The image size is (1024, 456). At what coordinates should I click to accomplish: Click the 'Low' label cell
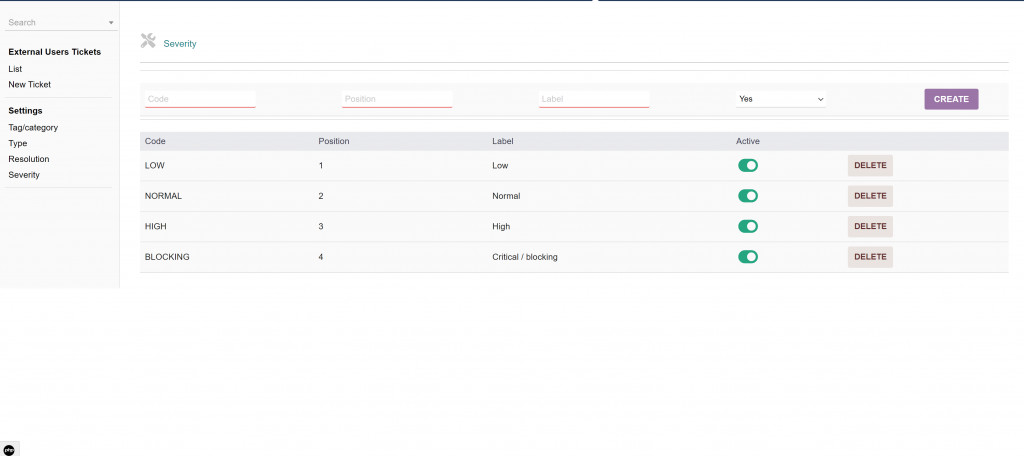[x=500, y=166]
